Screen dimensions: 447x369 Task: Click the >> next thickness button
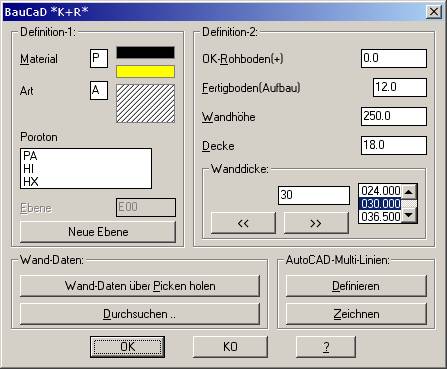coord(316,223)
